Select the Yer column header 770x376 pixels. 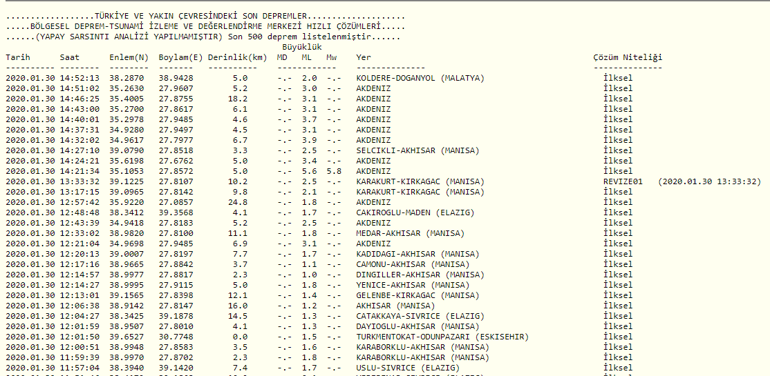(363, 57)
